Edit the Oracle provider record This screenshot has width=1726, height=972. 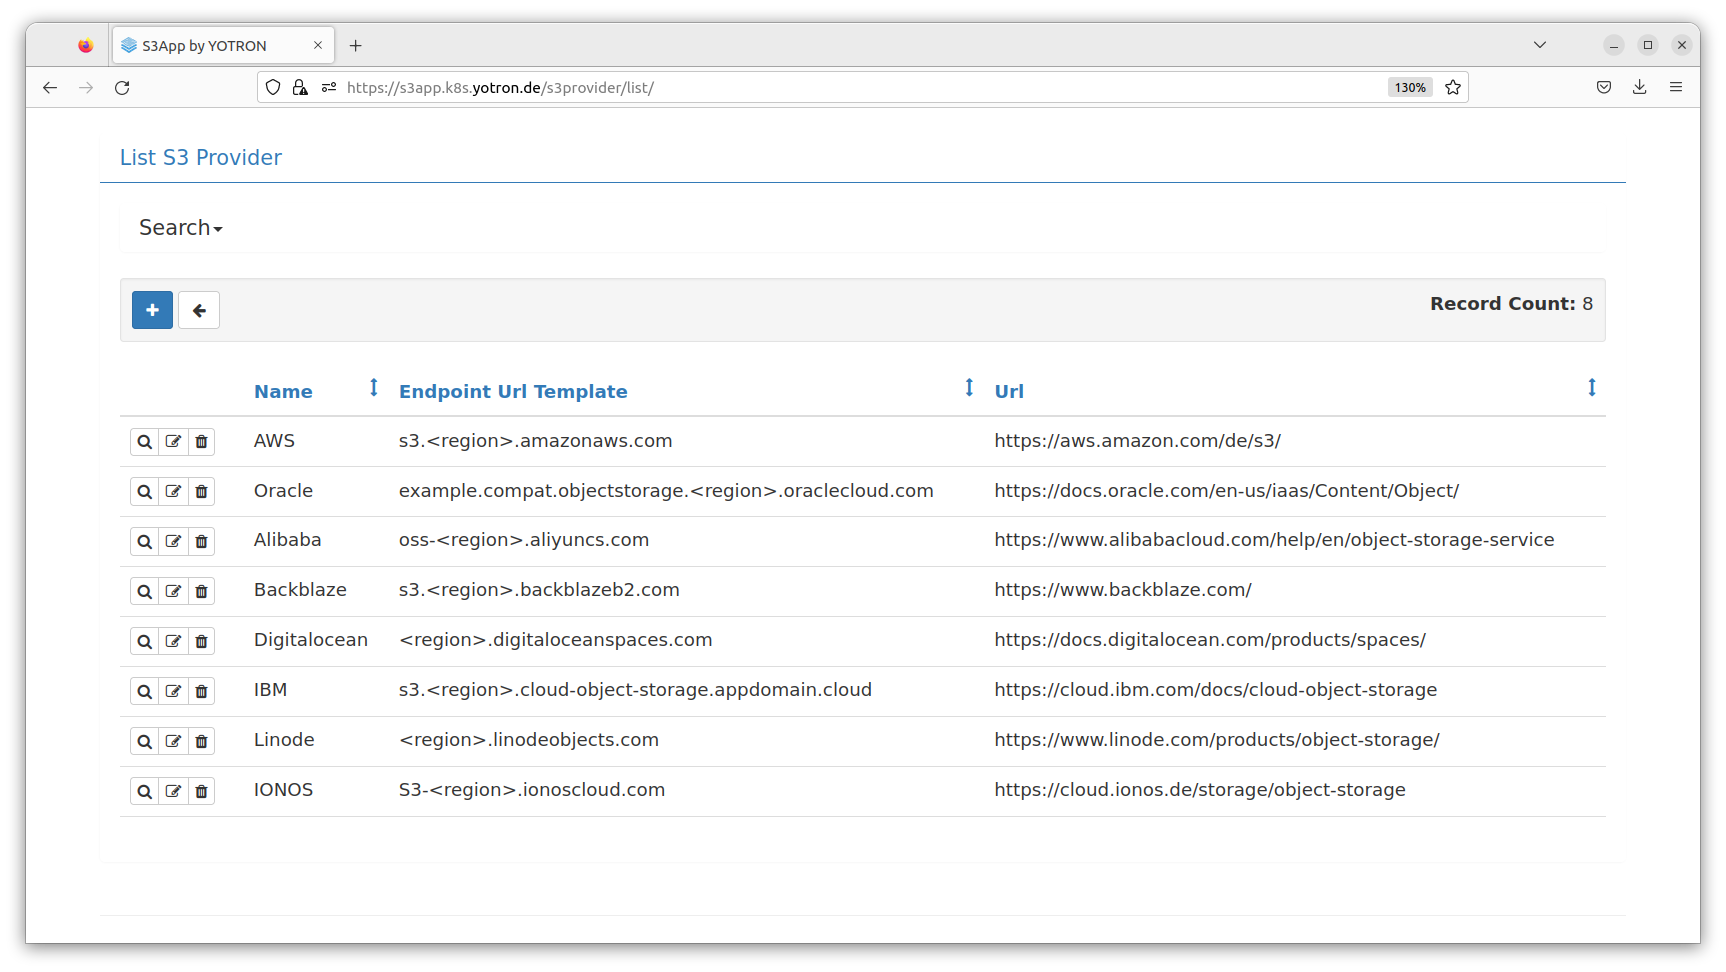173,492
